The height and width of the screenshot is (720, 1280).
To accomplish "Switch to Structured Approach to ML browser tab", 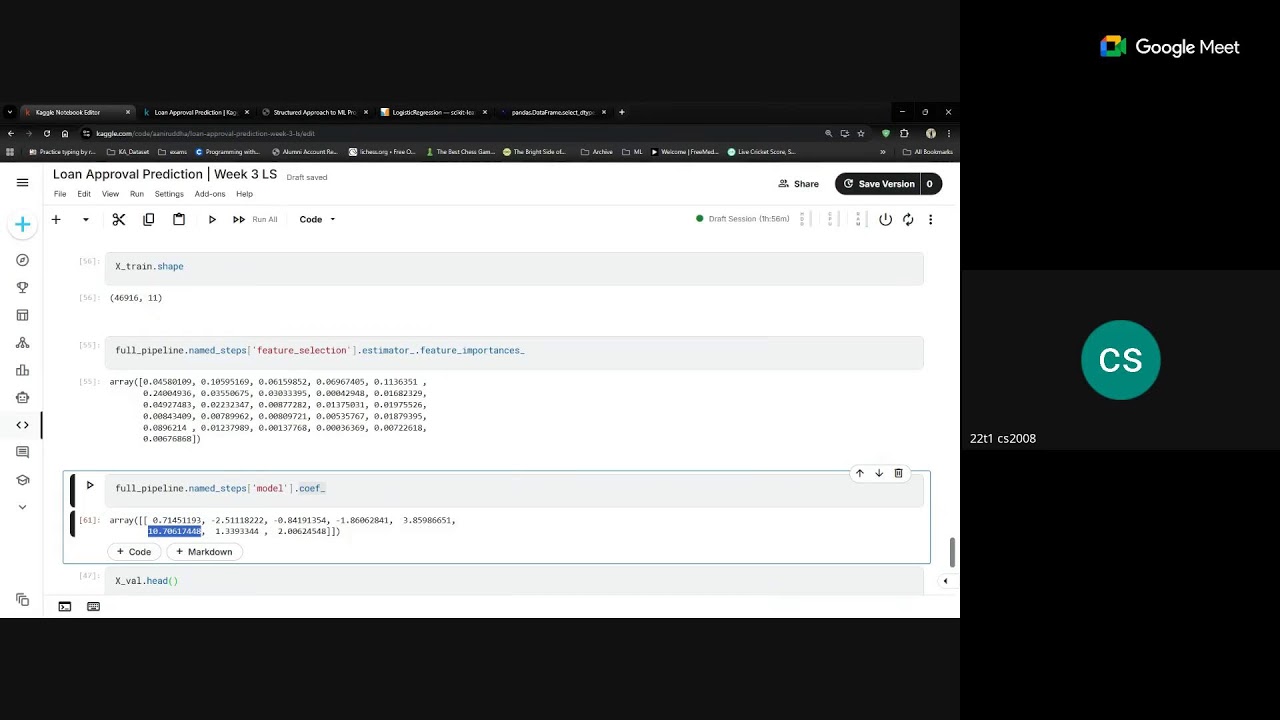I will click(x=313, y=112).
